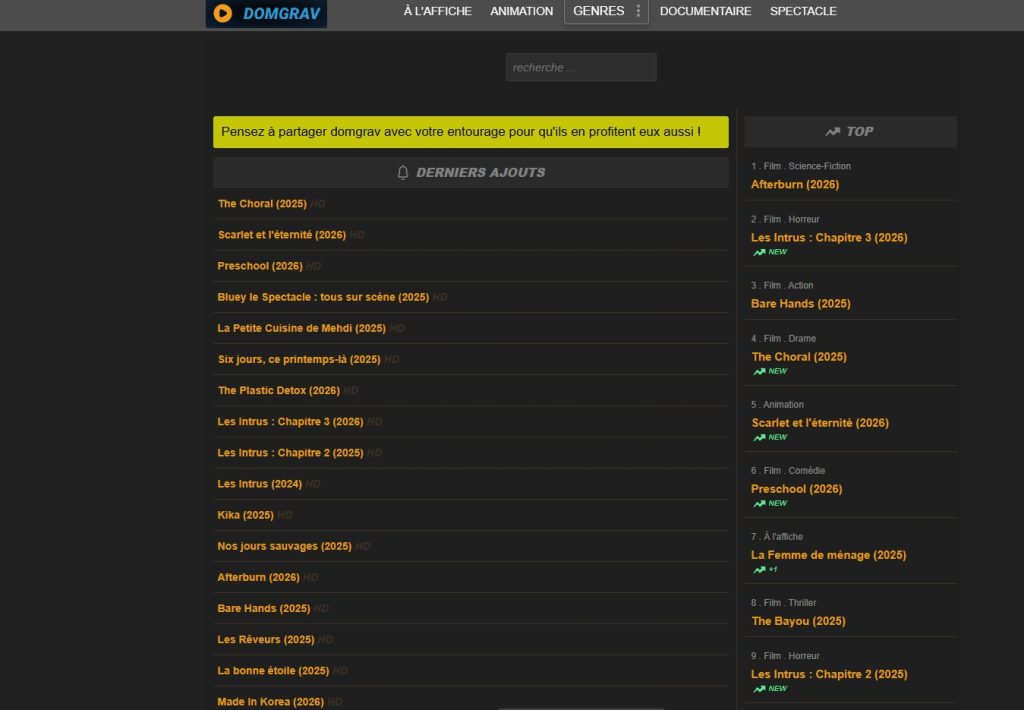Viewport: 1024px width, 710px height.
Task: Open The Plastic Detox (2026) link
Action: point(278,390)
